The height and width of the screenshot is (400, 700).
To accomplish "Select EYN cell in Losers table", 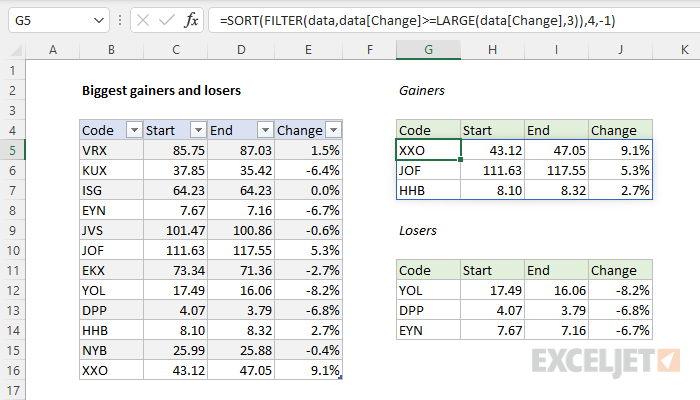I will (x=429, y=330).
